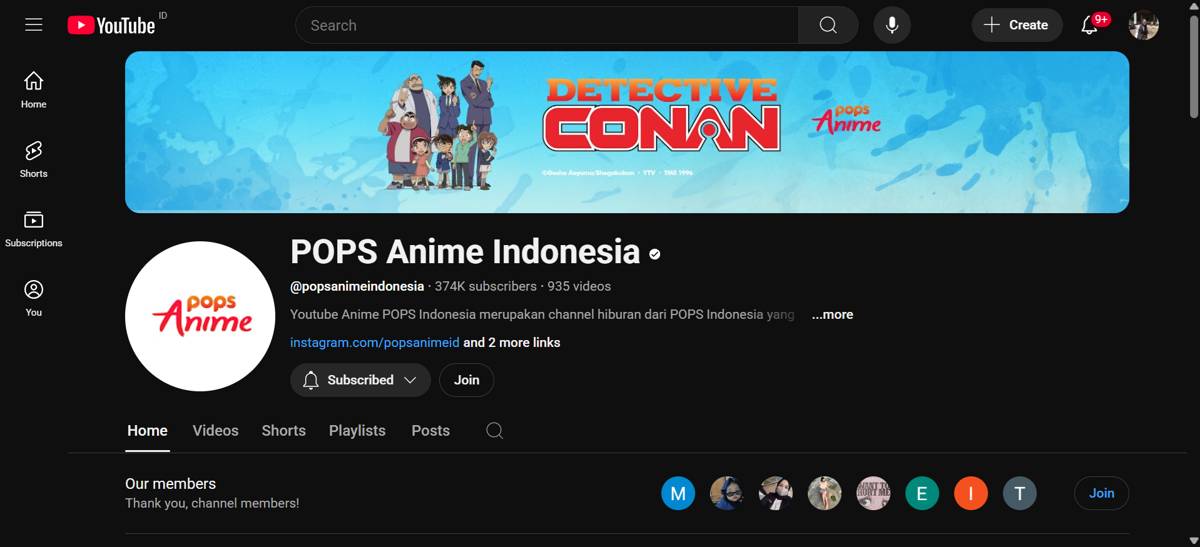Expand channel description with ...more
Screen dimensions: 1200x547
[x=832, y=314]
